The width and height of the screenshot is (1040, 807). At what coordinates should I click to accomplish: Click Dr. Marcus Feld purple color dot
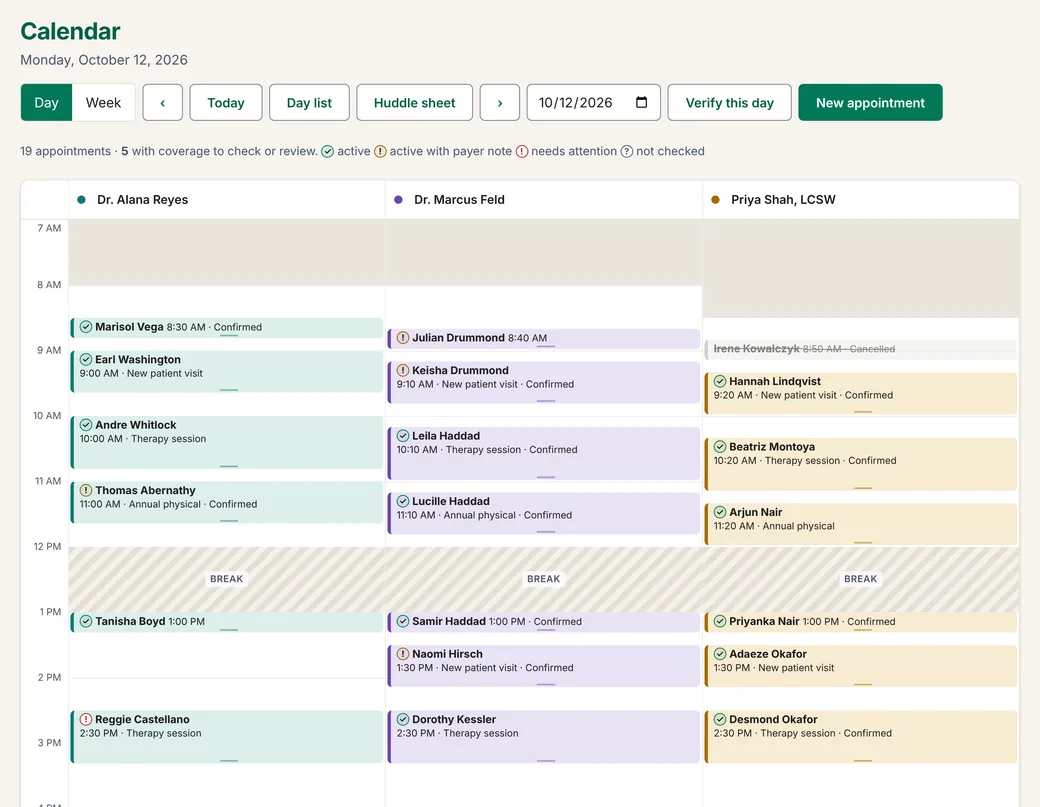pos(399,200)
